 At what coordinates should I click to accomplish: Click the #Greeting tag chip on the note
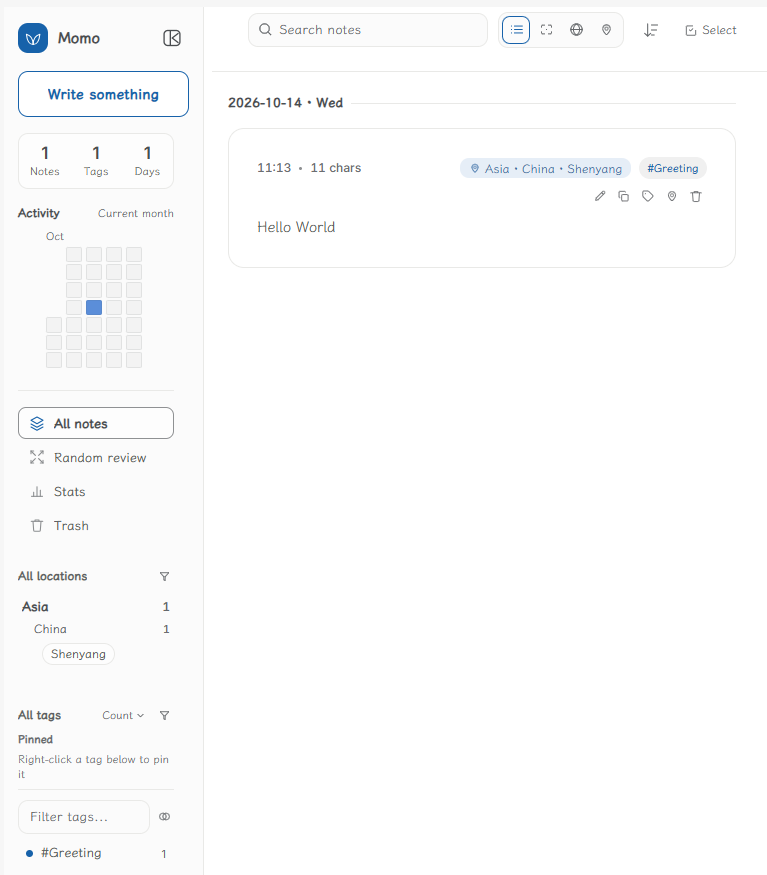(x=673, y=168)
